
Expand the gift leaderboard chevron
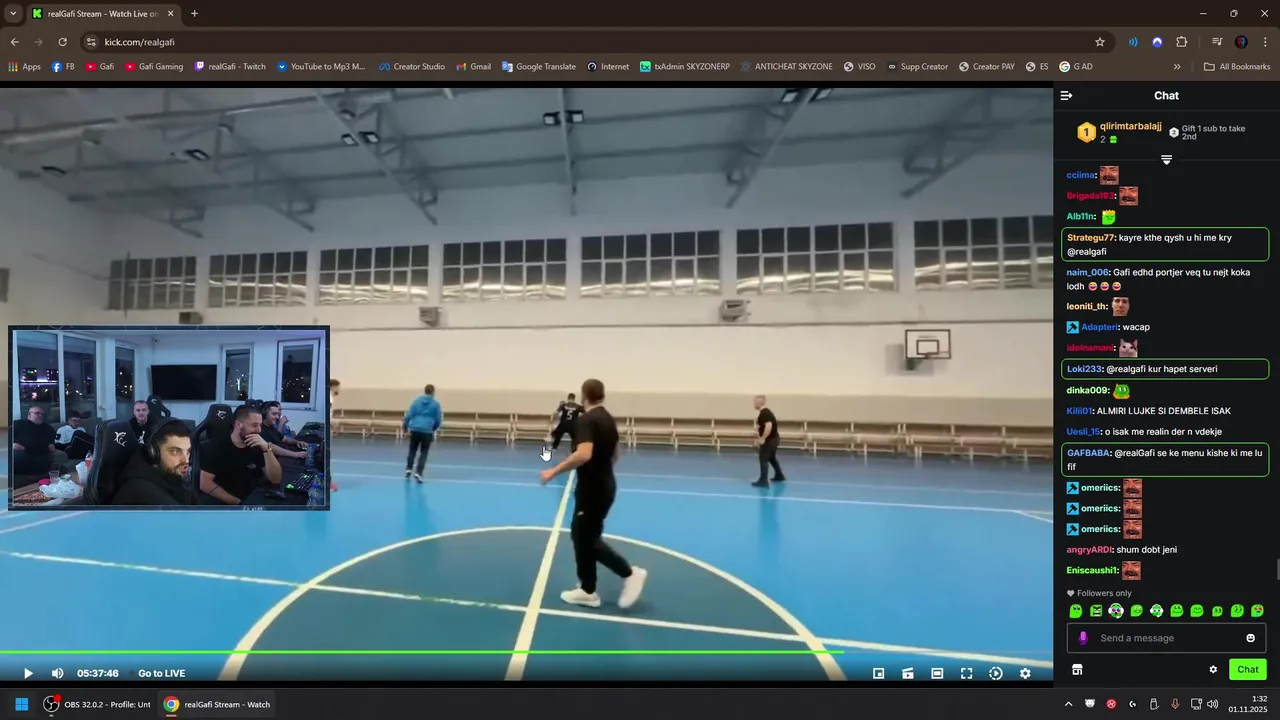pos(1166,160)
